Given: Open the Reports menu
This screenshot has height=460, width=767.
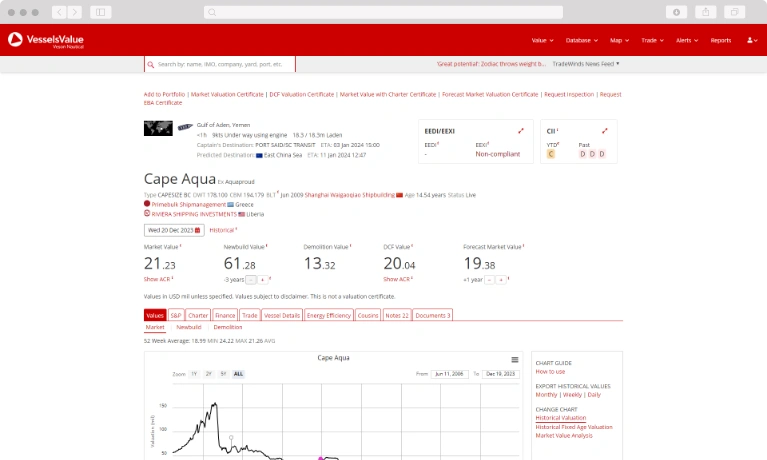Looking at the screenshot, I should click(721, 40).
